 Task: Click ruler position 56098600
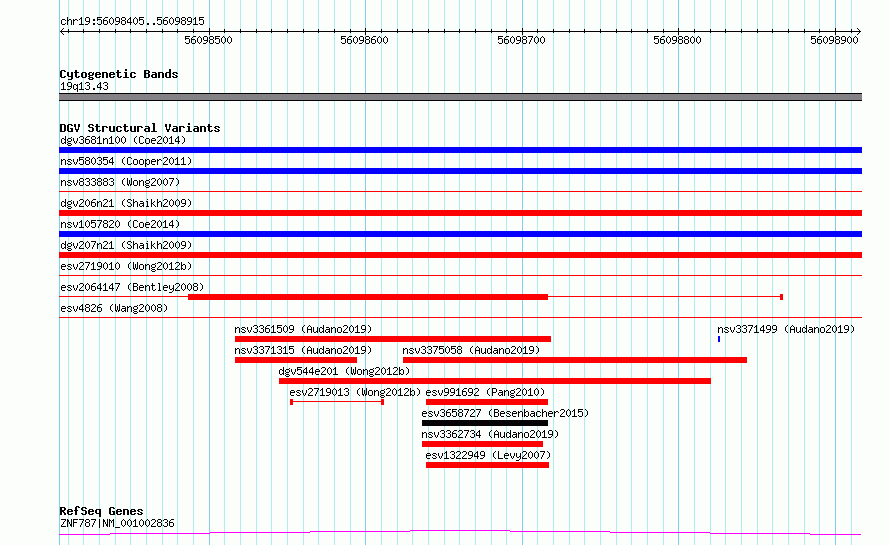coord(364,40)
